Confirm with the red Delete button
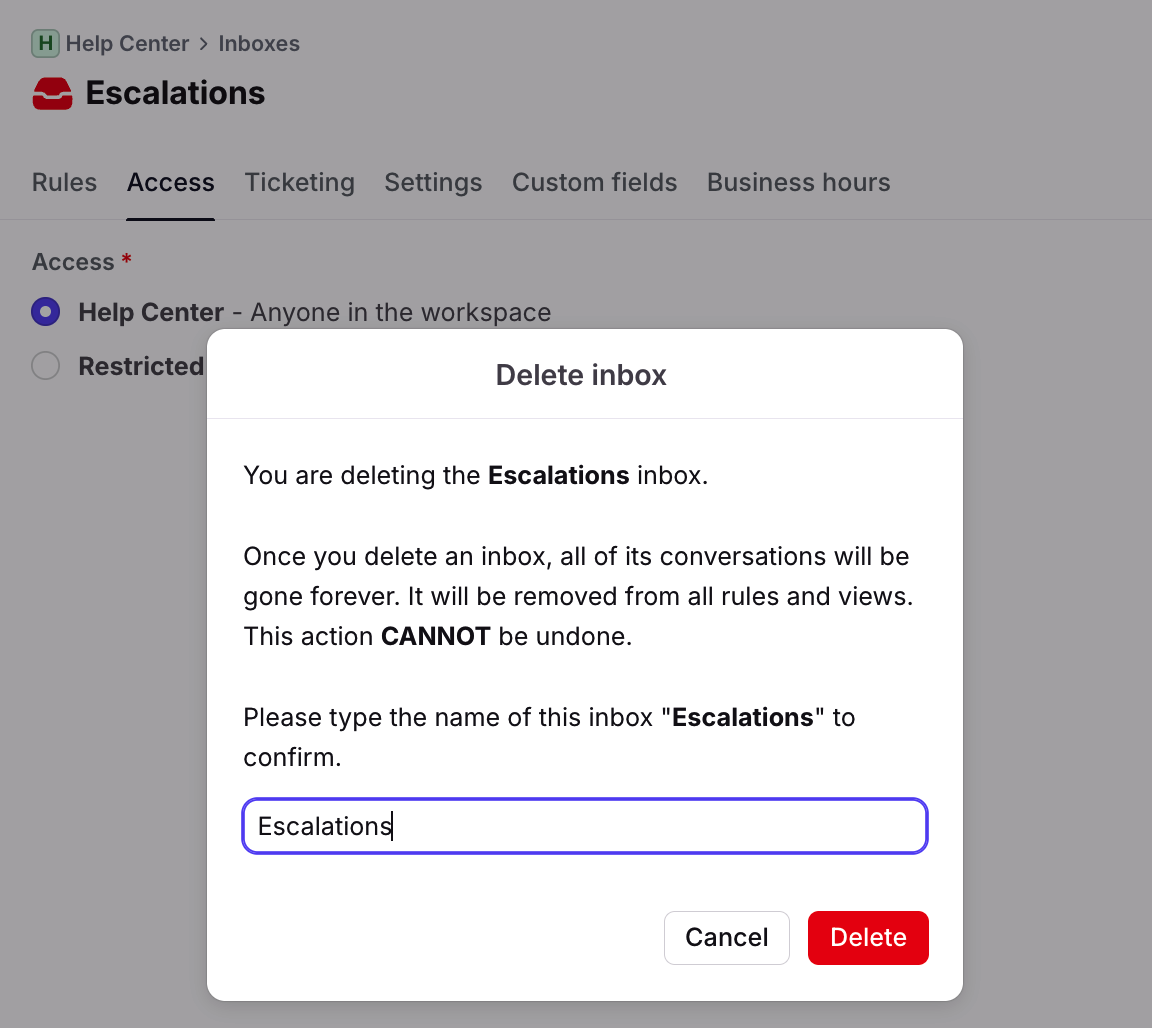This screenshot has height=1028, width=1152. pos(868,938)
